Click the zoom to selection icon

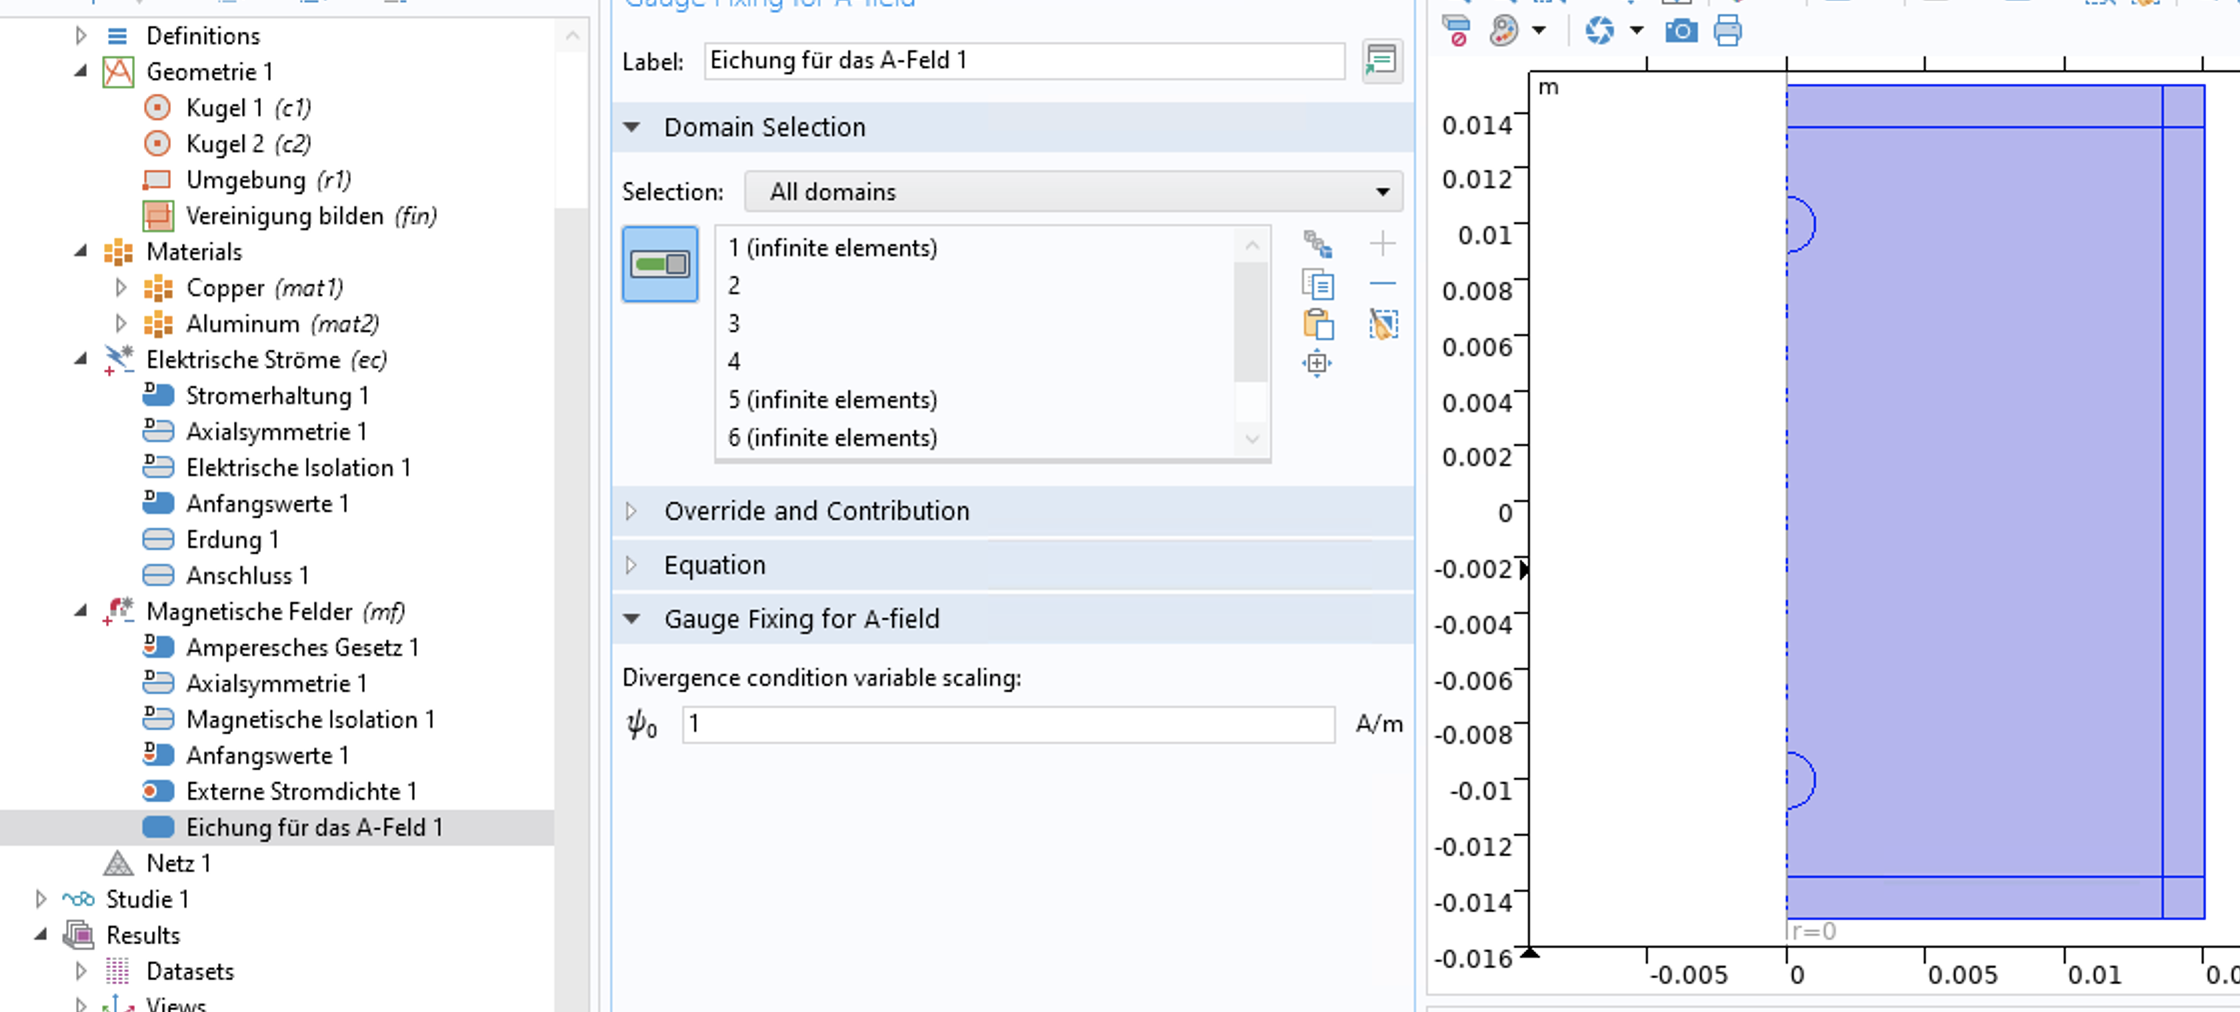click(x=1318, y=363)
